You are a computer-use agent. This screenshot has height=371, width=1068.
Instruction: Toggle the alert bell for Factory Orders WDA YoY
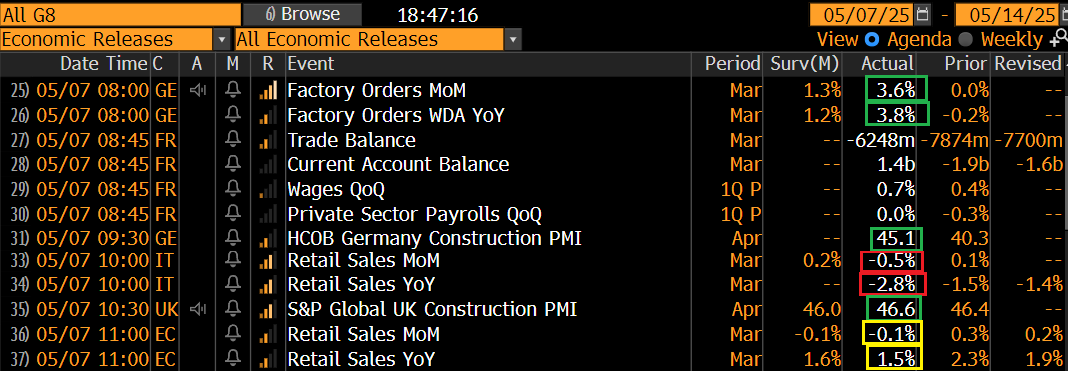click(x=234, y=115)
